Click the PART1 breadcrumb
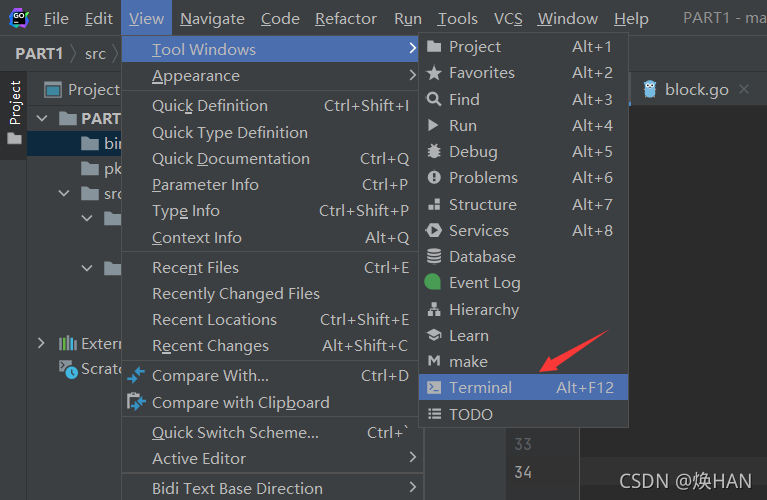The width and height of the screenshot is (767, 500). point(39,53)
